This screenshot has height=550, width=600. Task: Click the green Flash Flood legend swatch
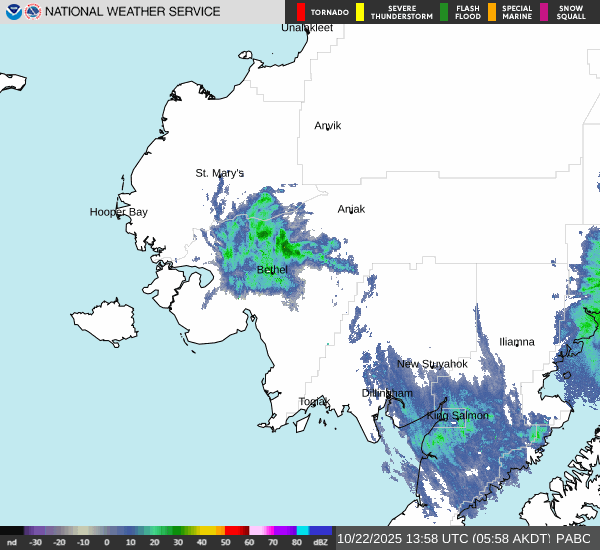pyautogui.click(x=444, y=12)
